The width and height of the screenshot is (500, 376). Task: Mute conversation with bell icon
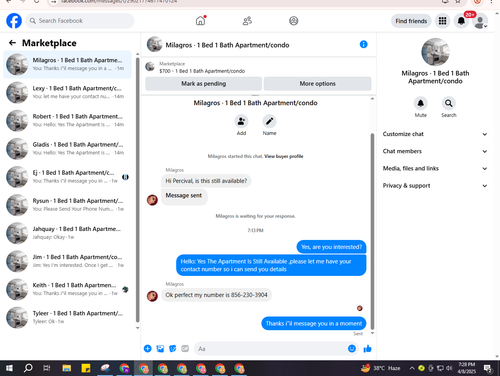tap(421, 103)
